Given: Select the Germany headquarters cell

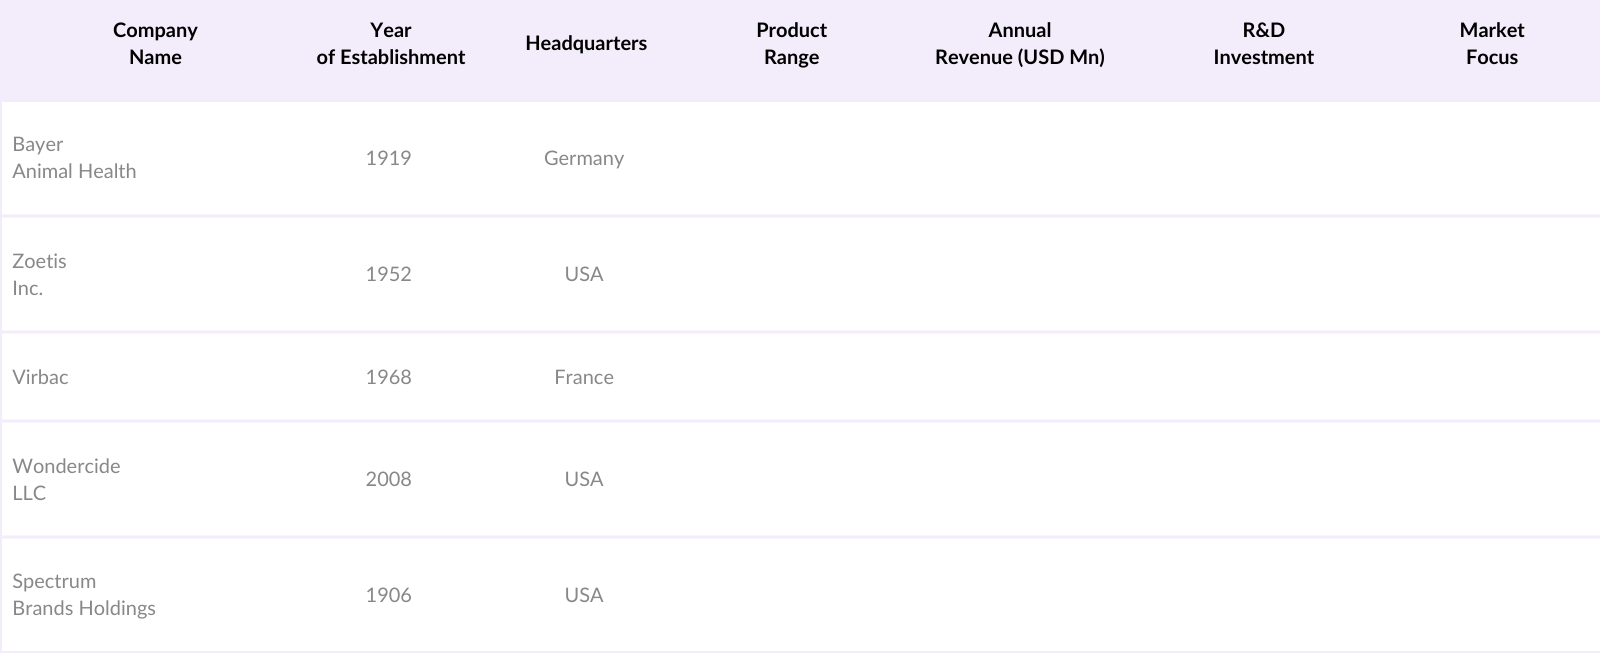Looking at the screenshot, I should tap(584, 158).
